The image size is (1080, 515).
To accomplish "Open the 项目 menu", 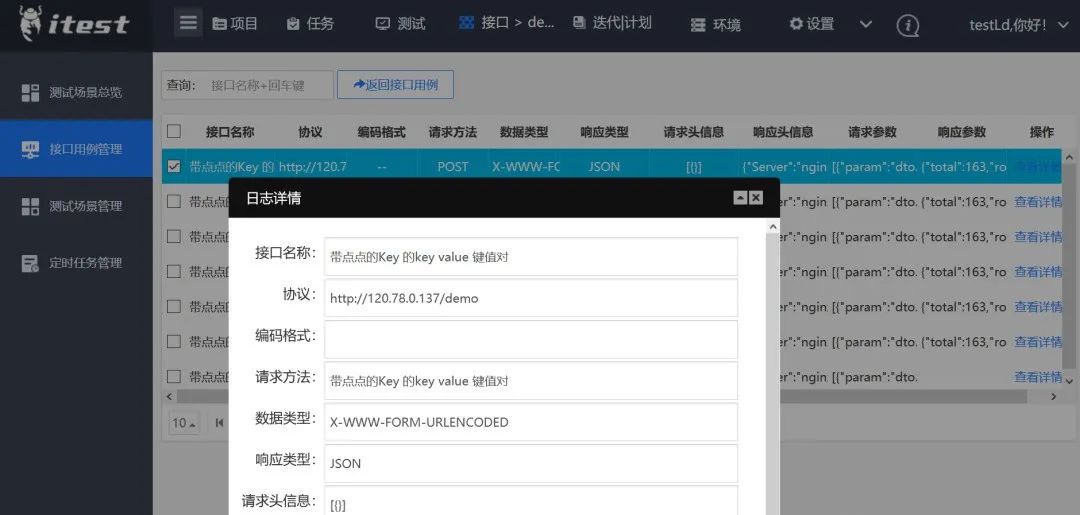I will tap(235, 23).
